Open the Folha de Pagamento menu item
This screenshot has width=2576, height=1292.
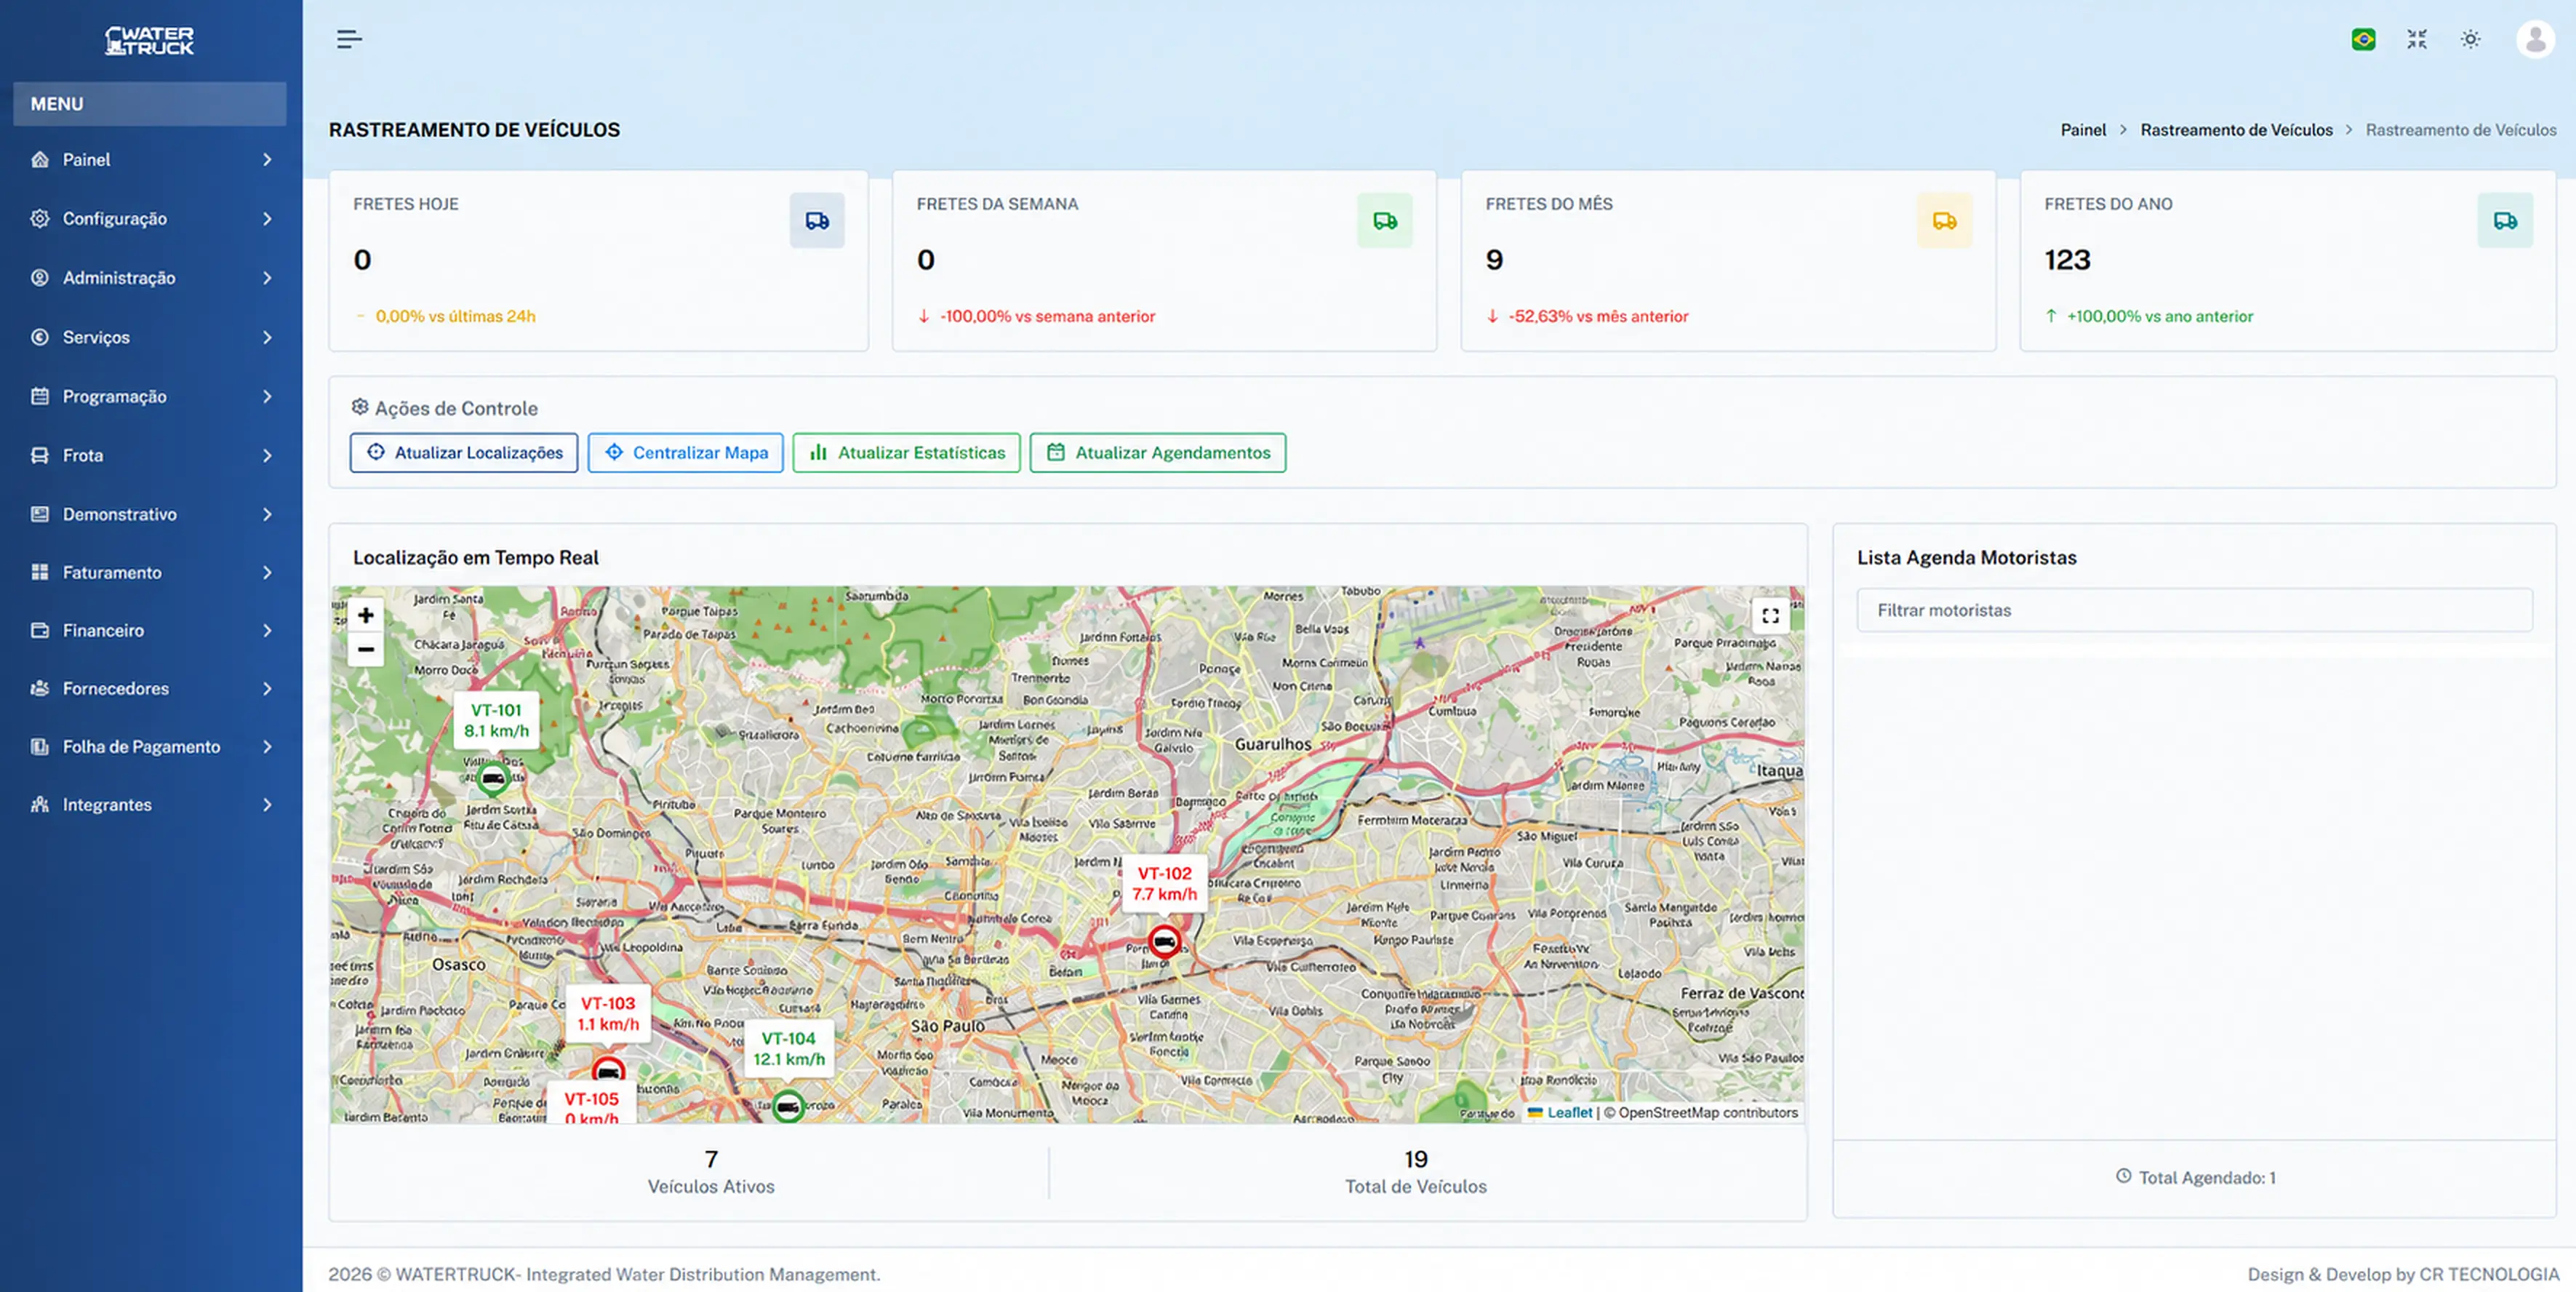click(x=150, y=747)
